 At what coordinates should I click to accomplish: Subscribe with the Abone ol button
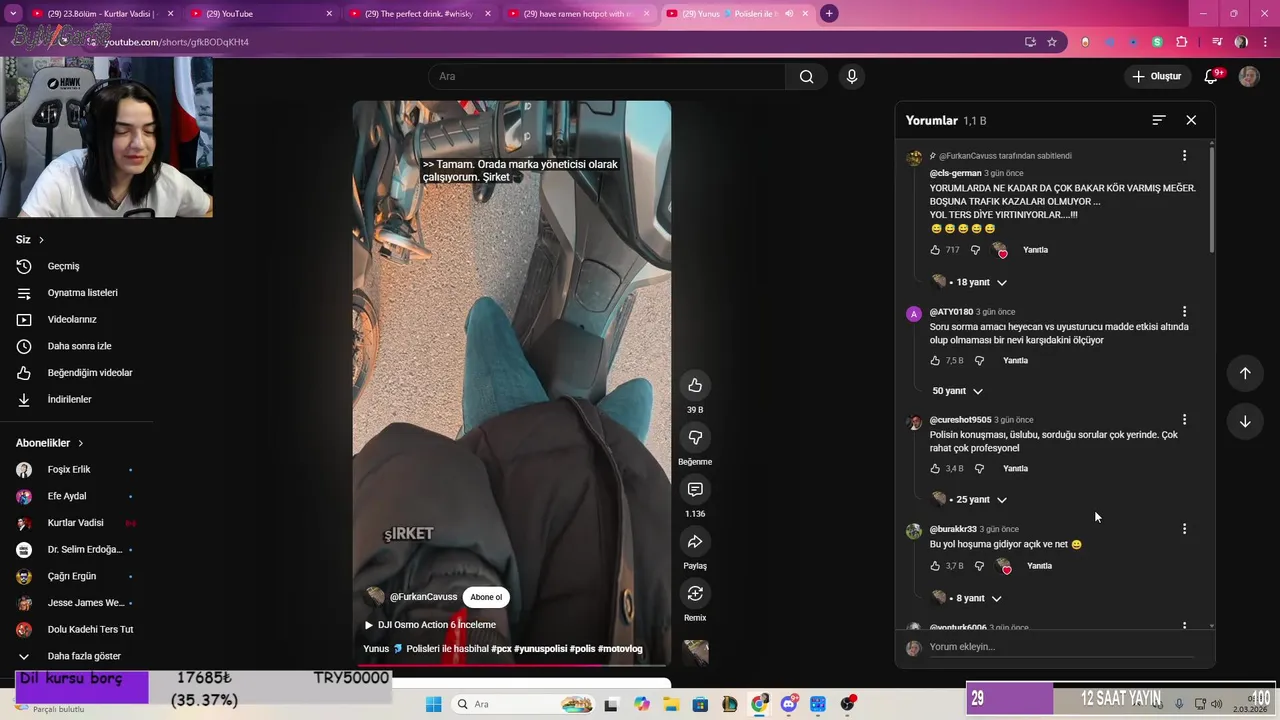[486, 597]
